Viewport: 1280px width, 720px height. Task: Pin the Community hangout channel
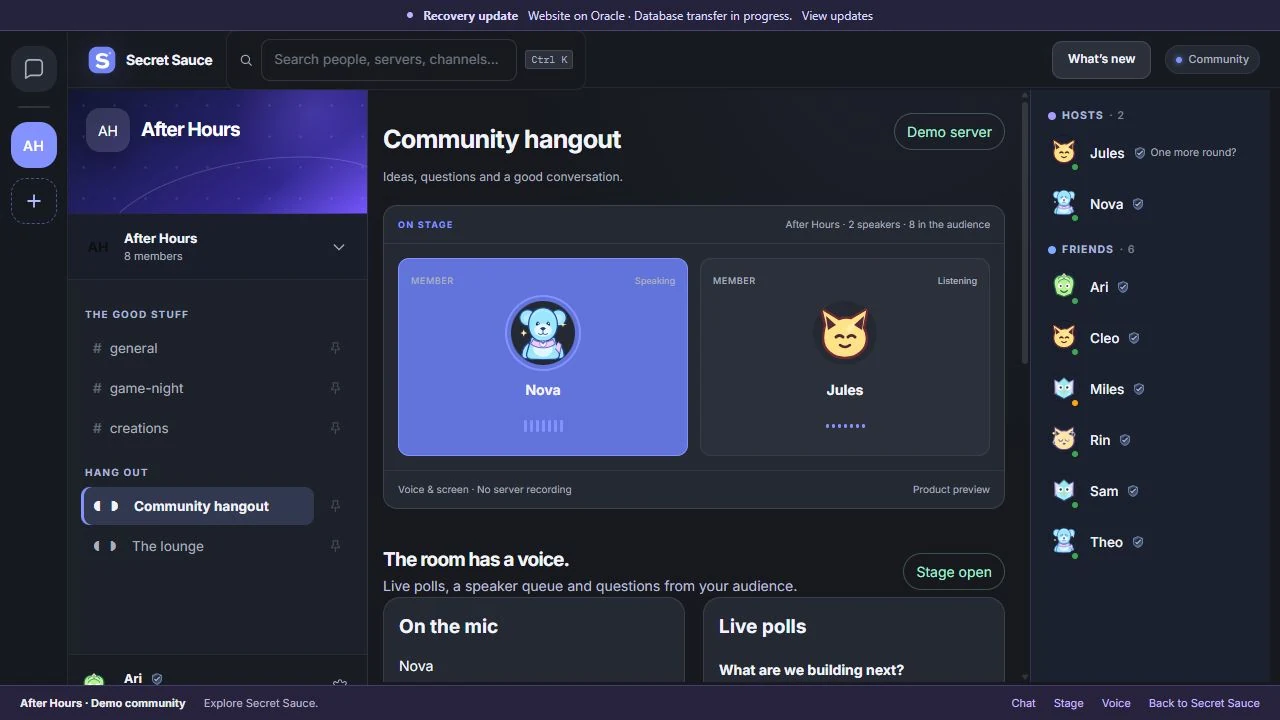click(x=335, y=506)
